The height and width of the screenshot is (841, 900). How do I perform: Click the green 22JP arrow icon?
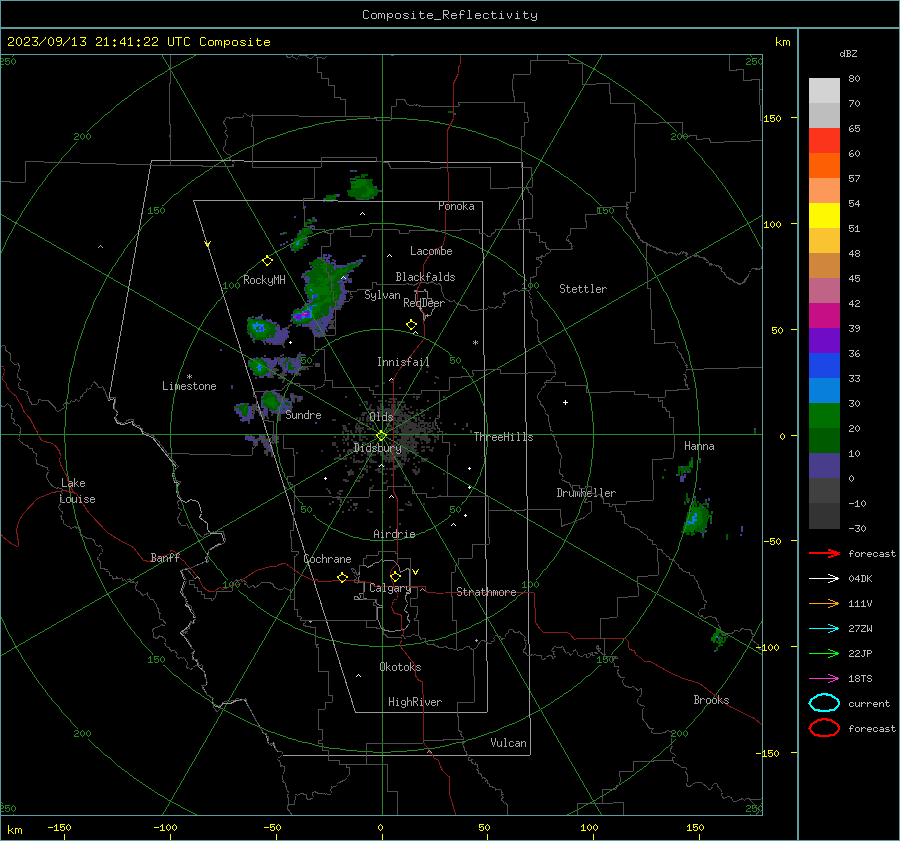(824, 653)
